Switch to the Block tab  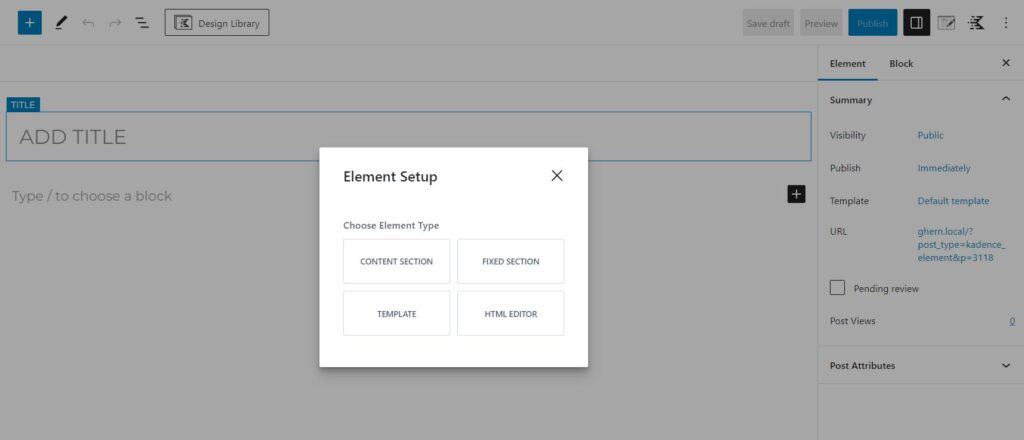[x=901, y=63]
